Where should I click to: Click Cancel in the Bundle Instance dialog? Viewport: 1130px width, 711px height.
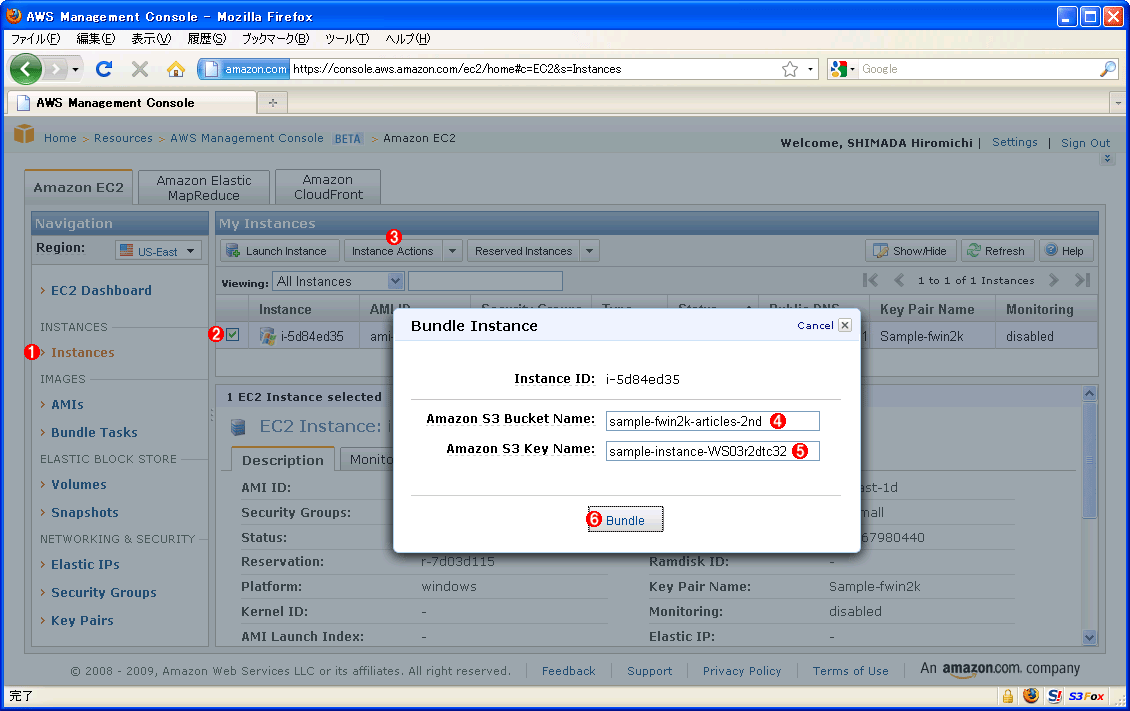tap(815, 326)
